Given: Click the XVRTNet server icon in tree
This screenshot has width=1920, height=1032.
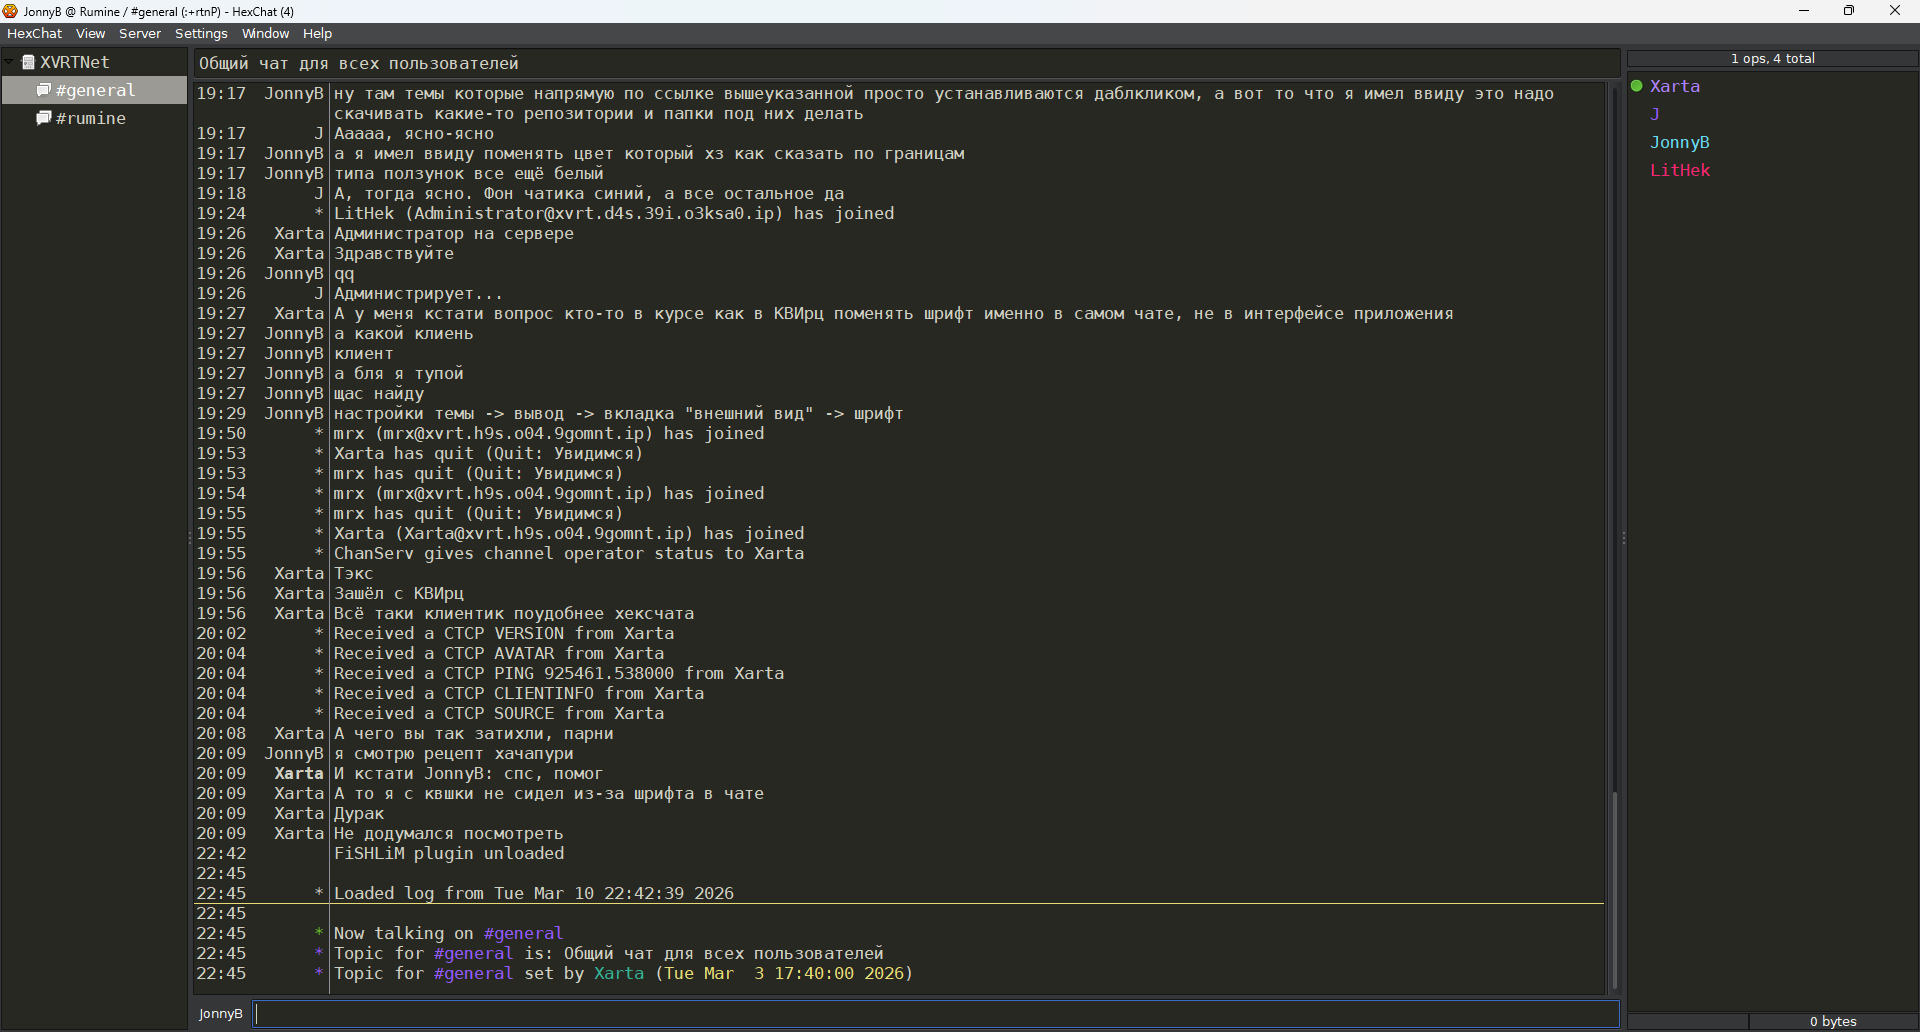Looking at the screenshot, I should [29, 62].
